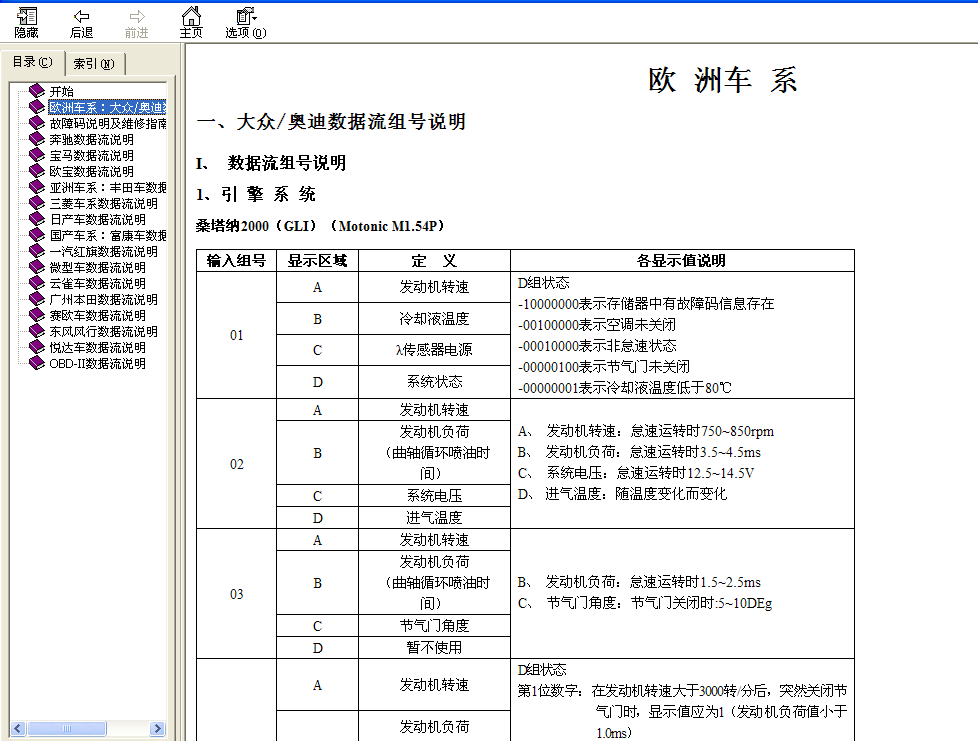Click the 欧洲车系 page title text
Image resolution: width=978 pixels, height=741 pixels.
pyautogui.click(x=722, y=80)
